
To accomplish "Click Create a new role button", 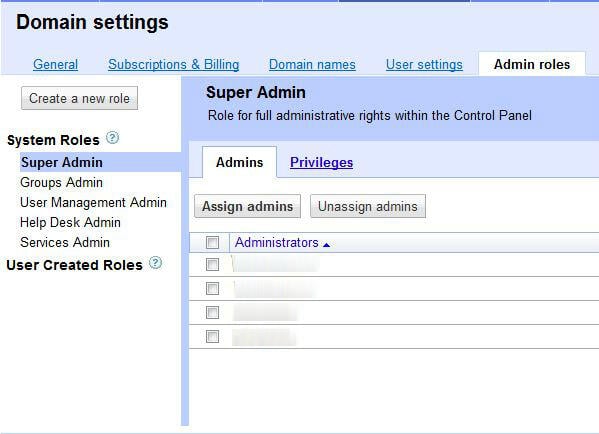I will click(x=79, y=98).
